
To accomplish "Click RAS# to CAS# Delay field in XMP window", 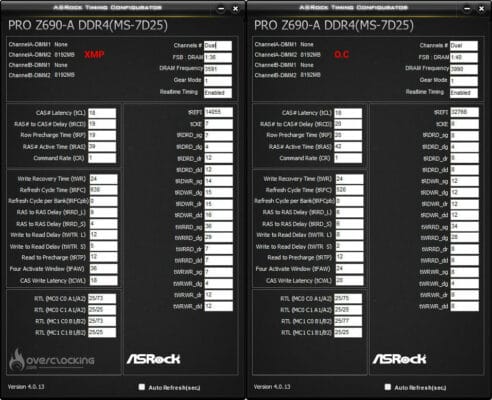I will point(102,124).
